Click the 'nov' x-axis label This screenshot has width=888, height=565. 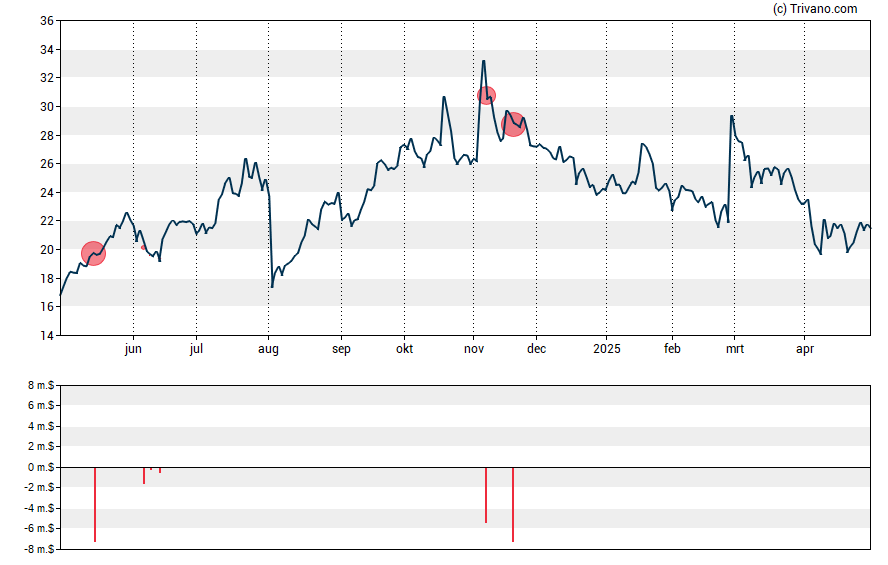(474, 349)
